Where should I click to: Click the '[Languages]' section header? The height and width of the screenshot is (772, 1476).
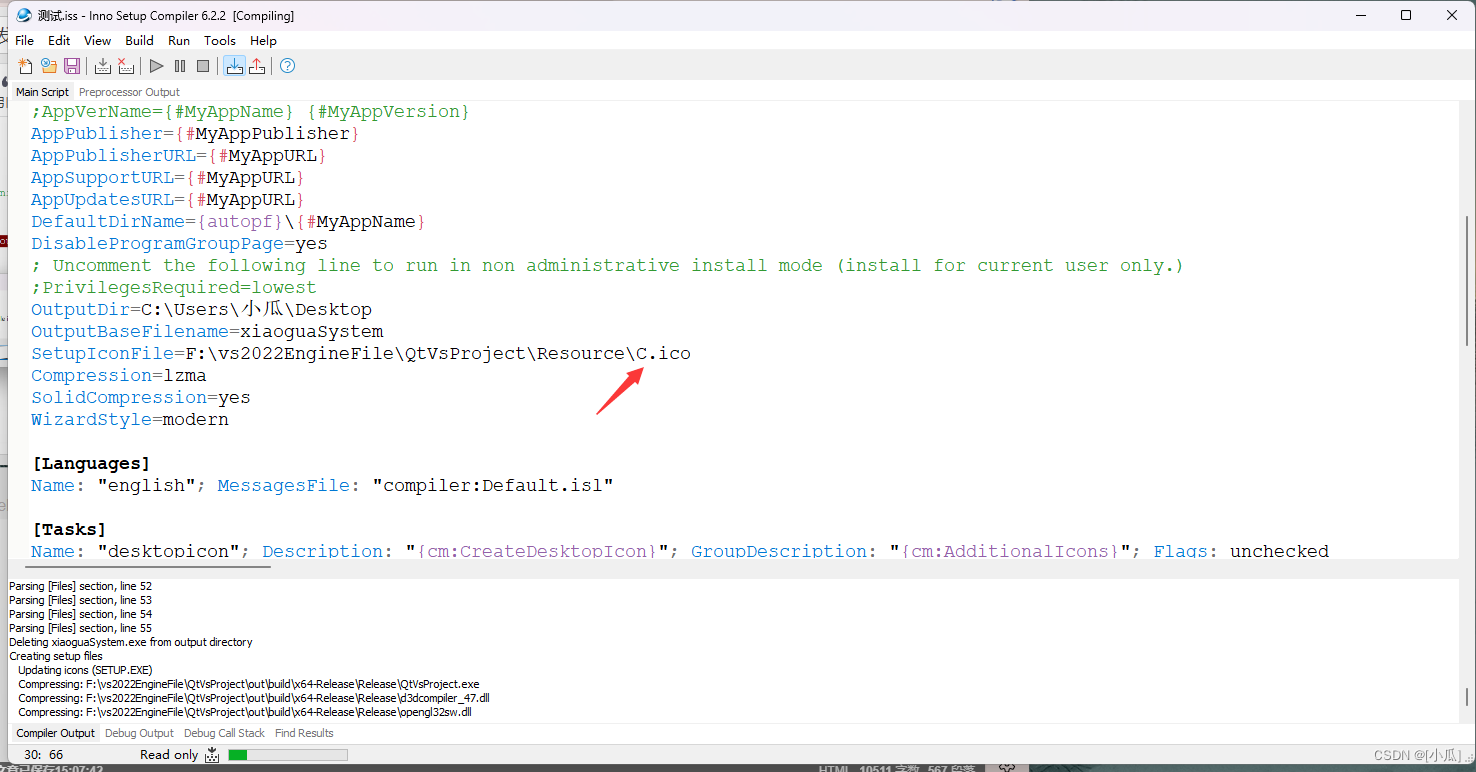91,464
